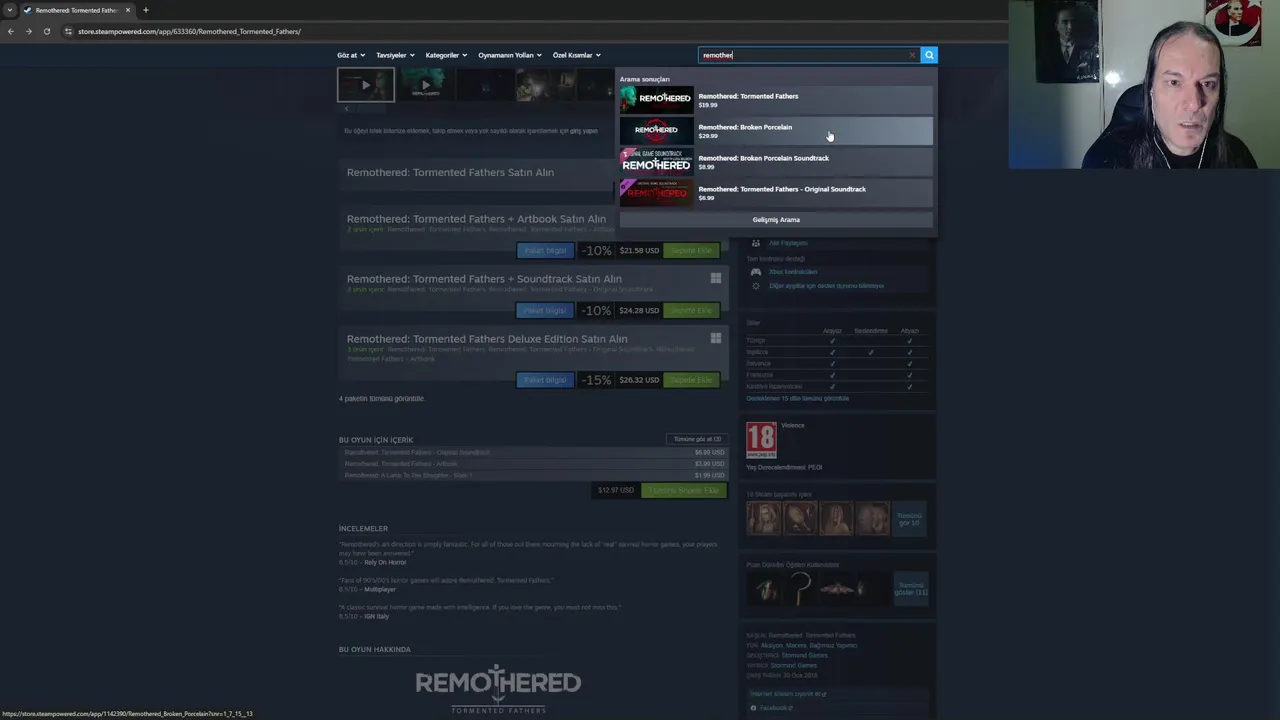
Task: Click the other controllers gear icon
Action: click(756, 286)
